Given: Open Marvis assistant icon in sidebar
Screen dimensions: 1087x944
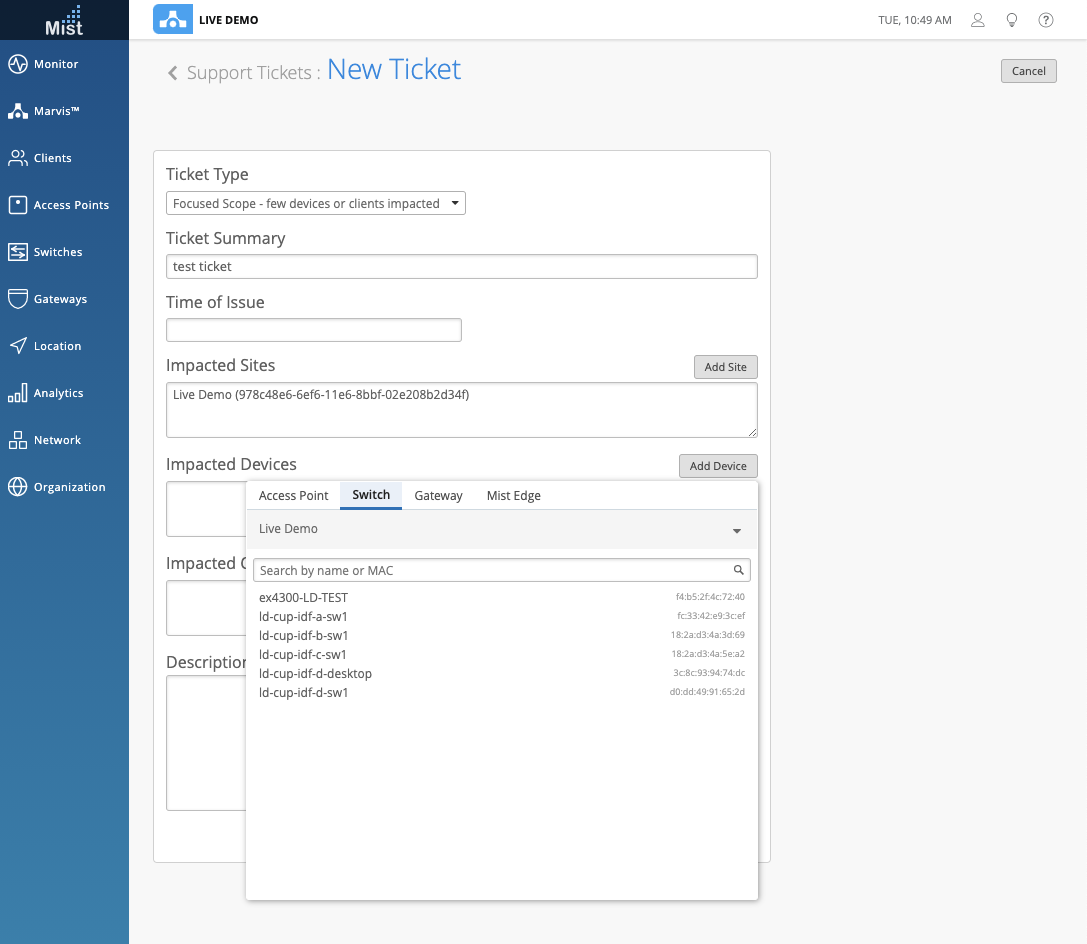Looking at the screenshot, I should (x=18, y=111).
